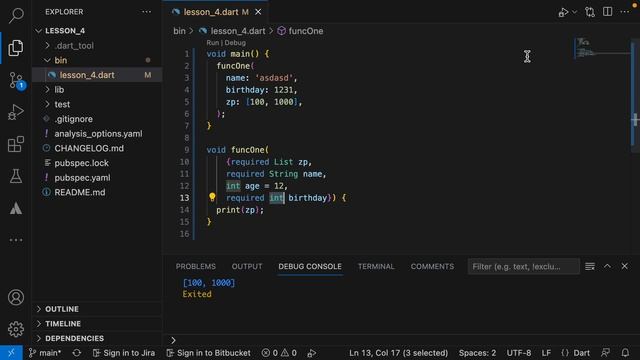
Task: Open changes compare icon in editor toolbar
Action: [590, 12]
